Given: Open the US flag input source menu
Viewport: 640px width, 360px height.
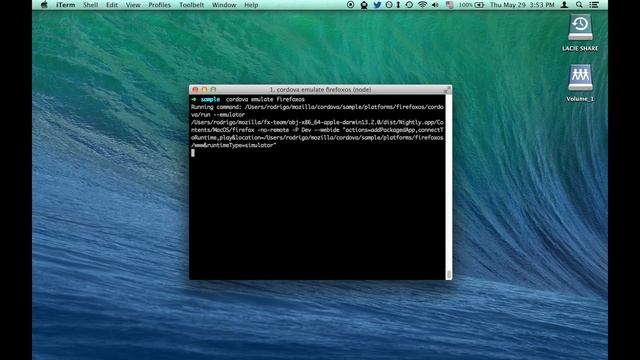Looking at the screenshot, I should (449, 5).
